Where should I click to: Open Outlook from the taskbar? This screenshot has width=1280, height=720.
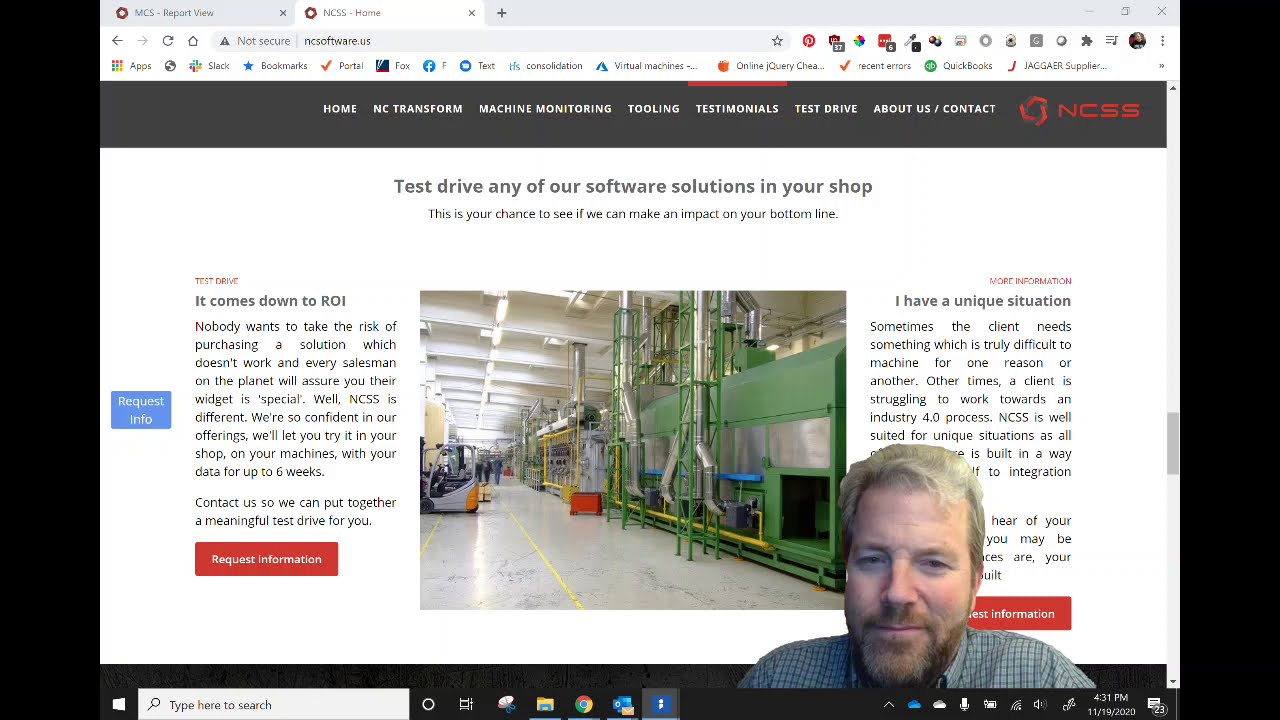[x=622, y=705]
